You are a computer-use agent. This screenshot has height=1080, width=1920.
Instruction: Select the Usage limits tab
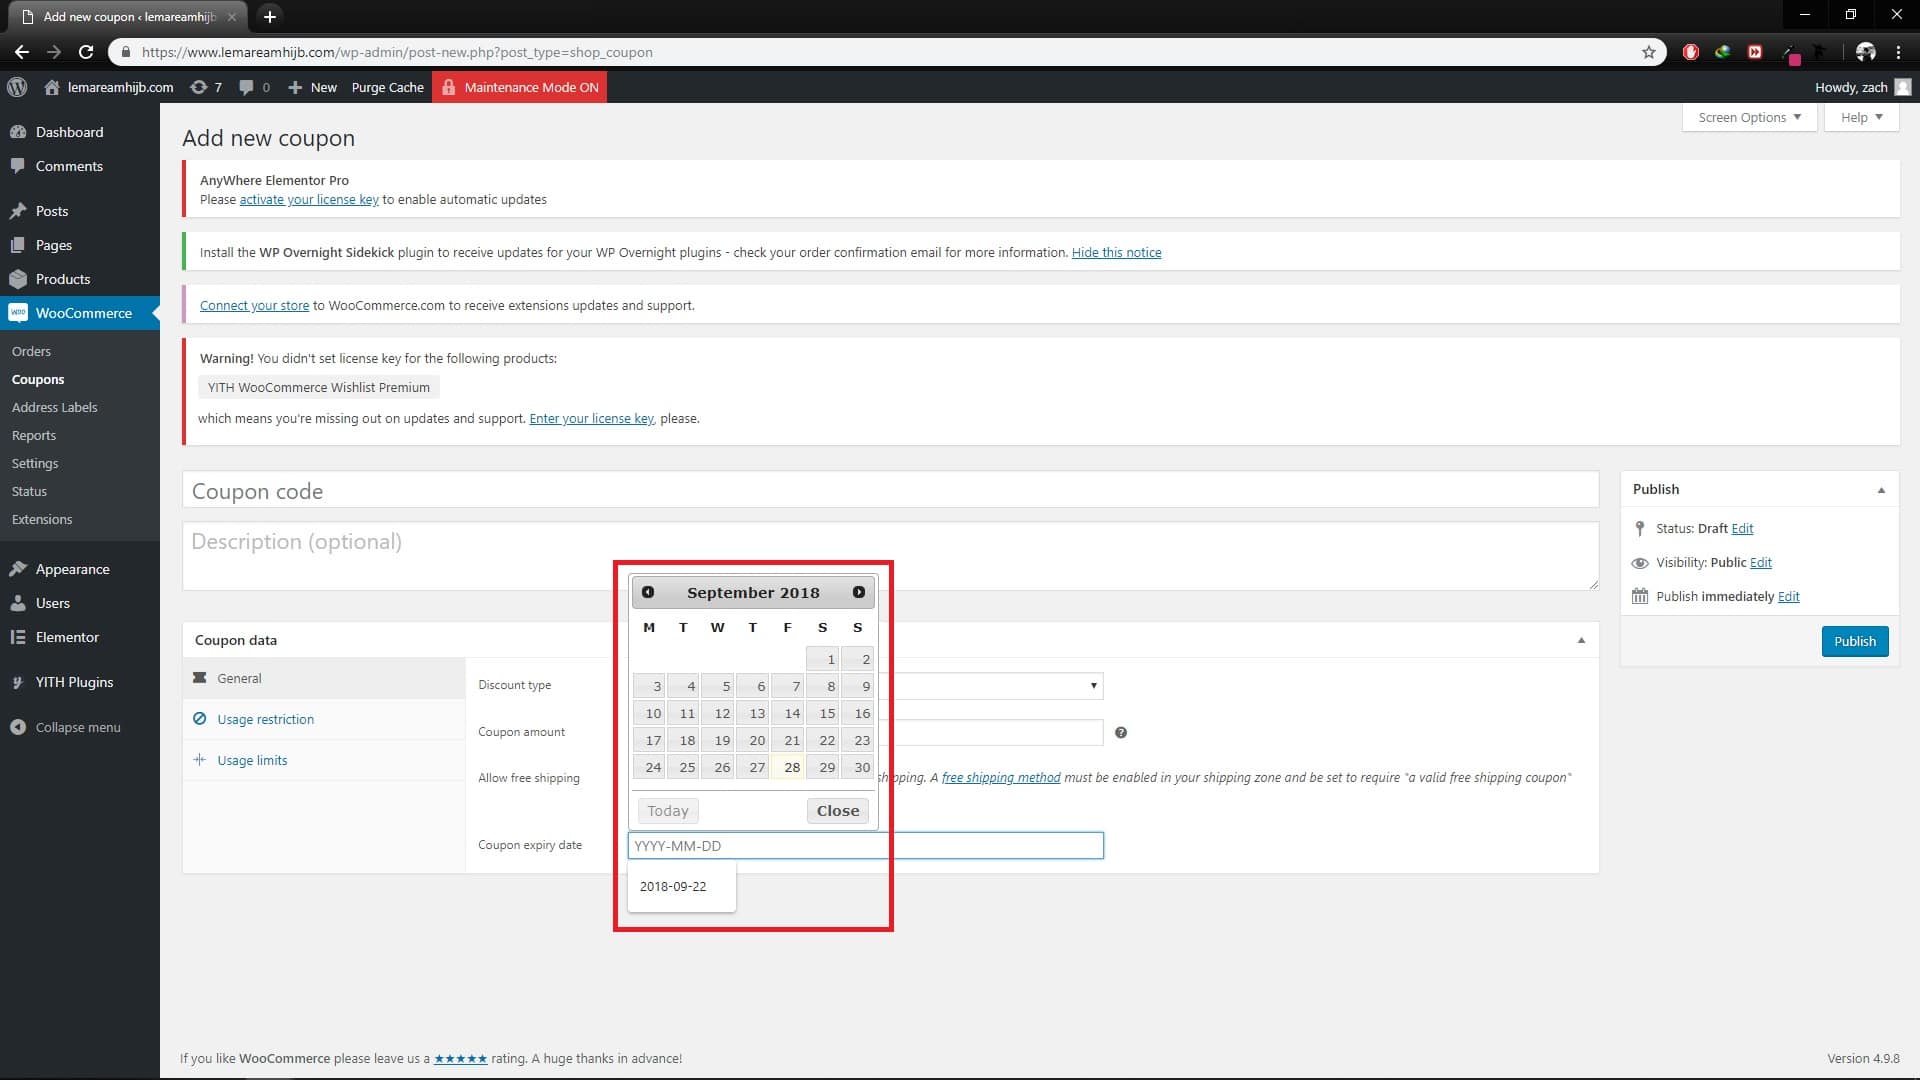click(324, 760)
